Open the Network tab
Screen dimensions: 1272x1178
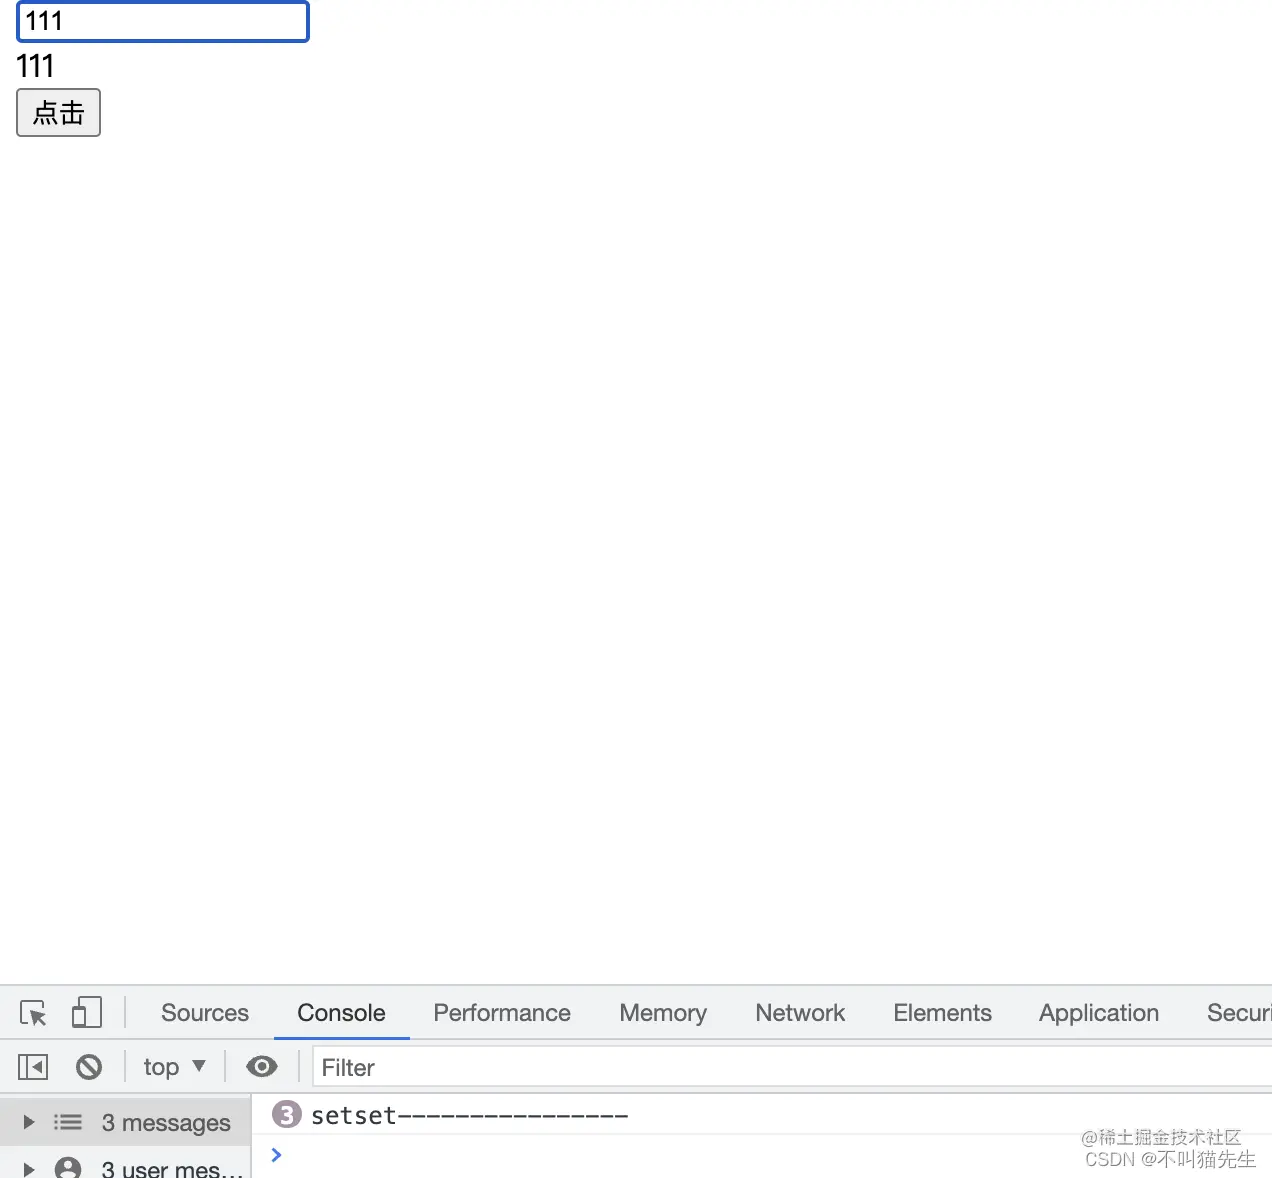800,1013
